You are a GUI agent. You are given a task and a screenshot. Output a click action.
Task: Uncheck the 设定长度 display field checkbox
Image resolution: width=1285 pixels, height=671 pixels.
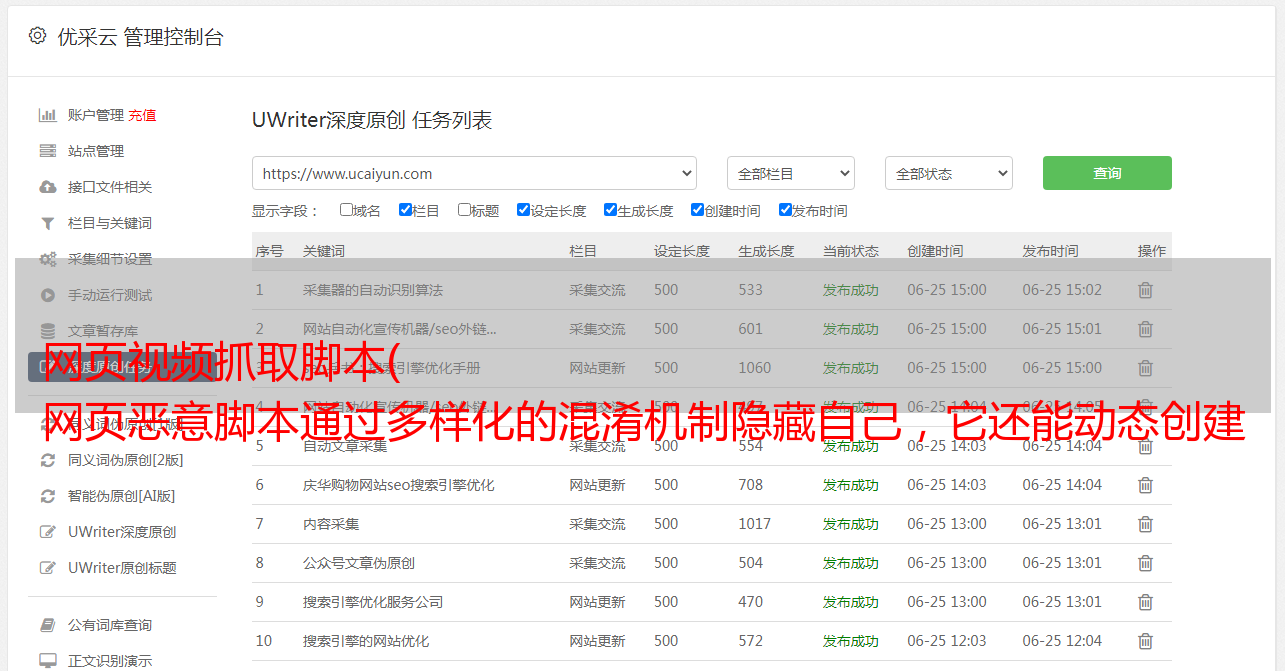click(x=523, y=210)
